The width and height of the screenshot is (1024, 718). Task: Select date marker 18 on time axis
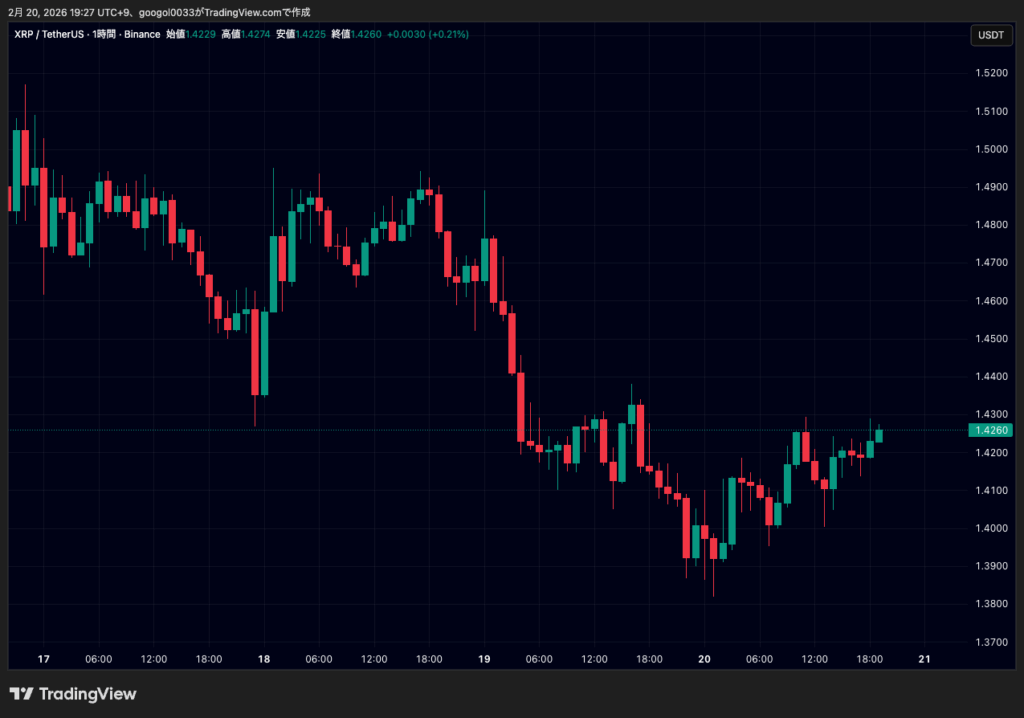(x=264, y=660)
